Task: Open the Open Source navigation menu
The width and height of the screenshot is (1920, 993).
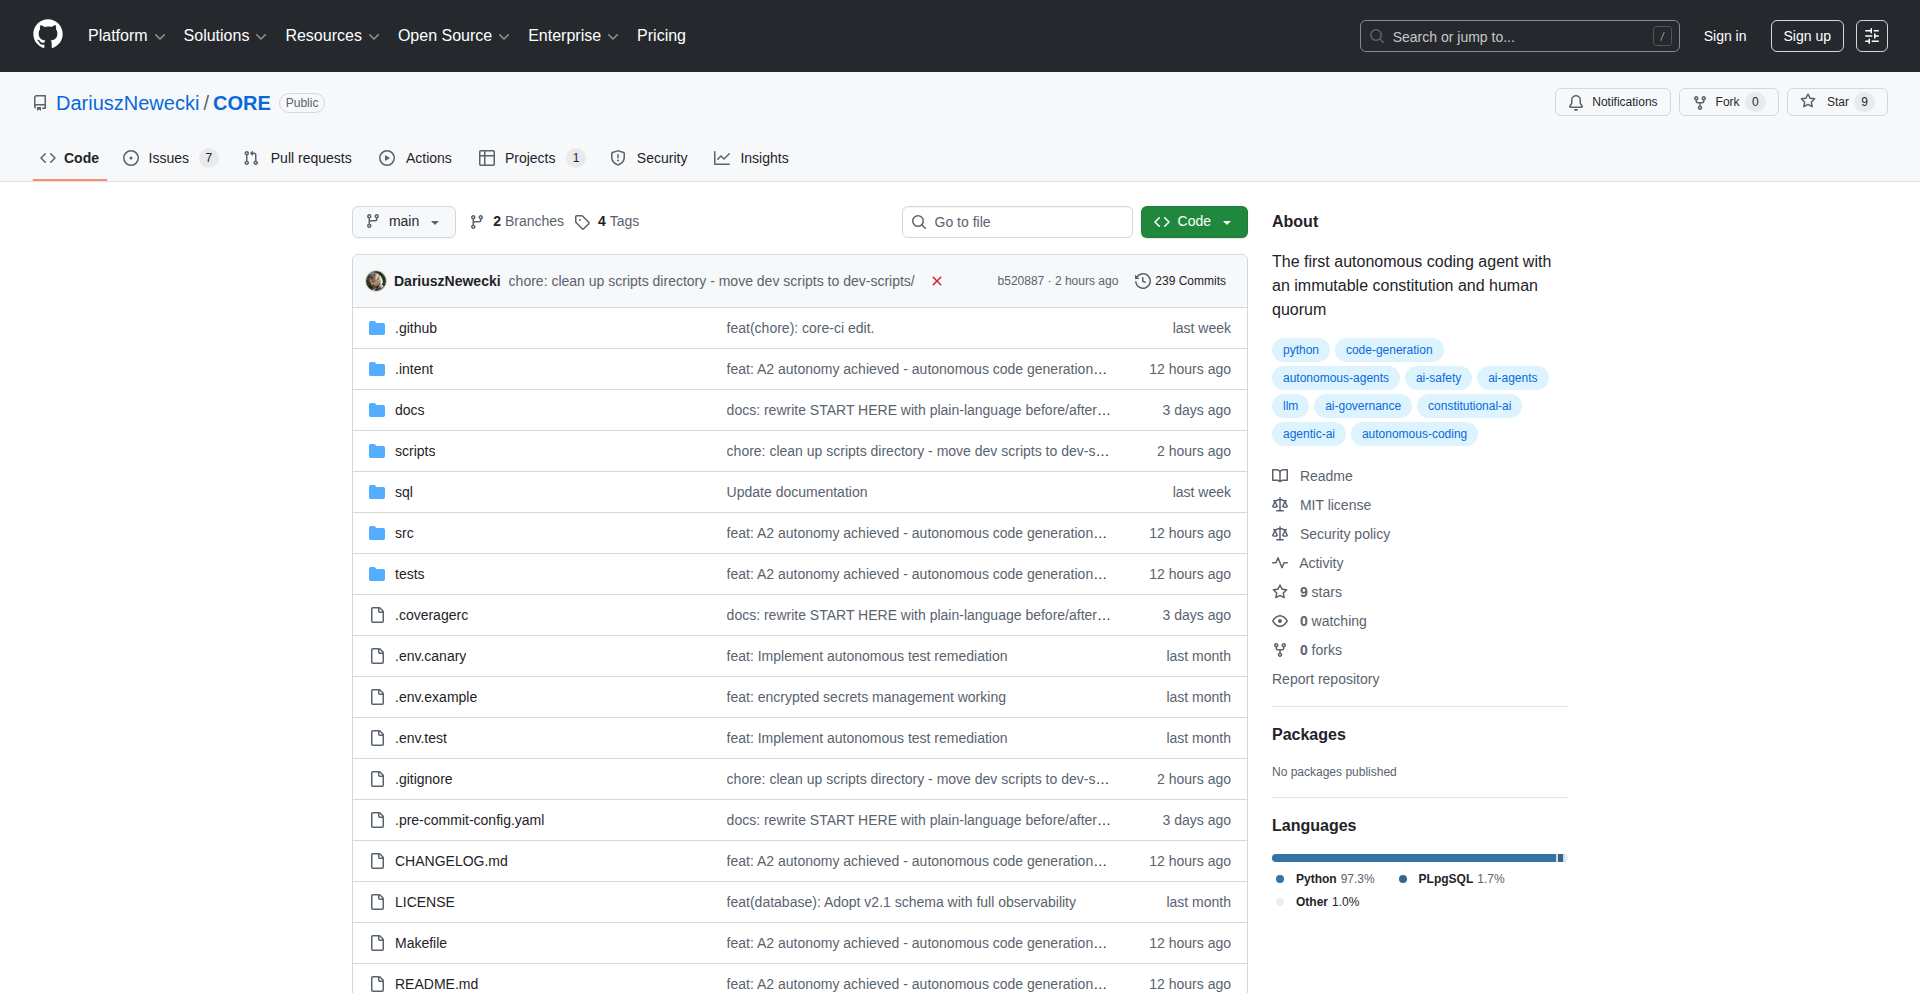Action: [453, 36]
